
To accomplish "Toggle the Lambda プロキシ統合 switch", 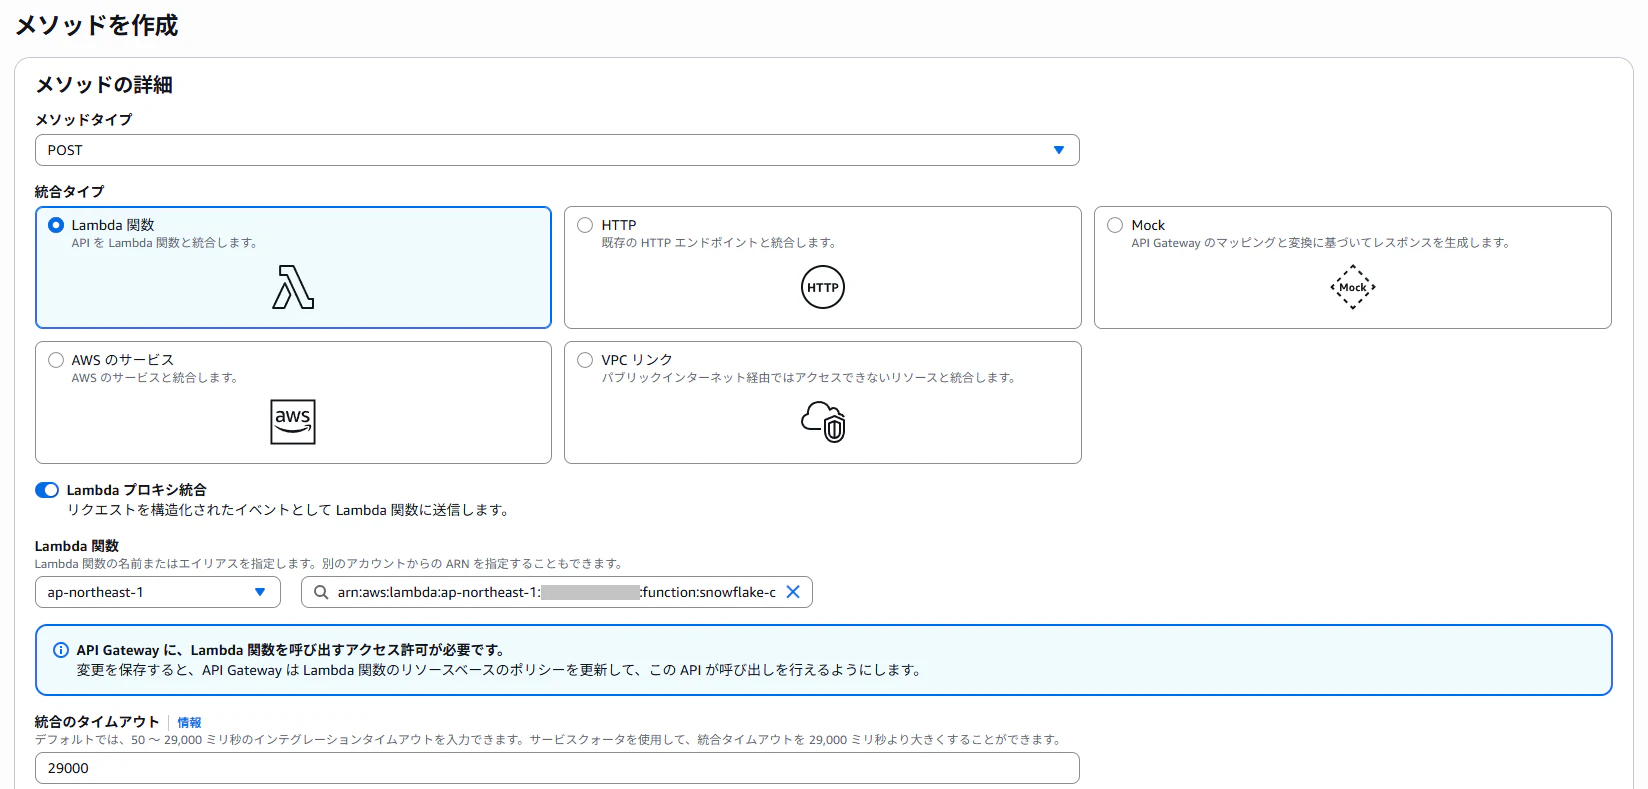I will pyautogui.click(x=47, y=490).
